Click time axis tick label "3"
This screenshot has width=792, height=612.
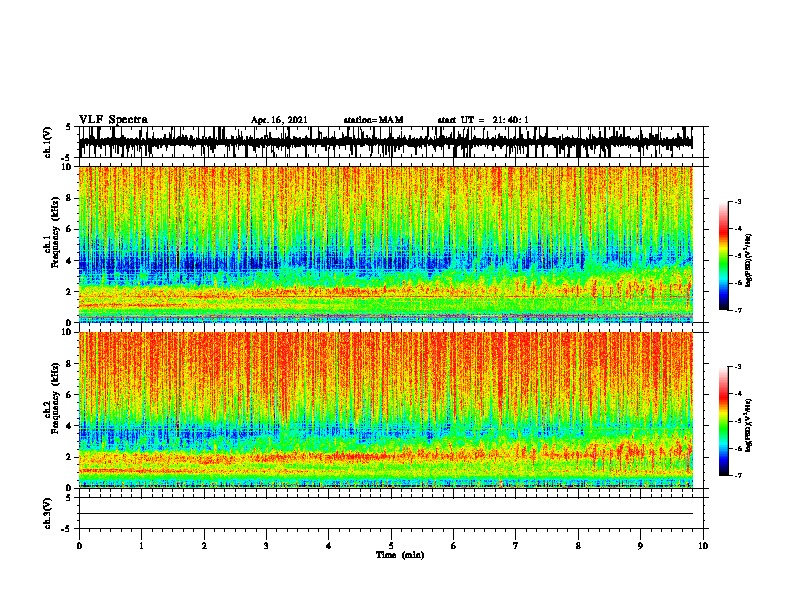[266, 546]
